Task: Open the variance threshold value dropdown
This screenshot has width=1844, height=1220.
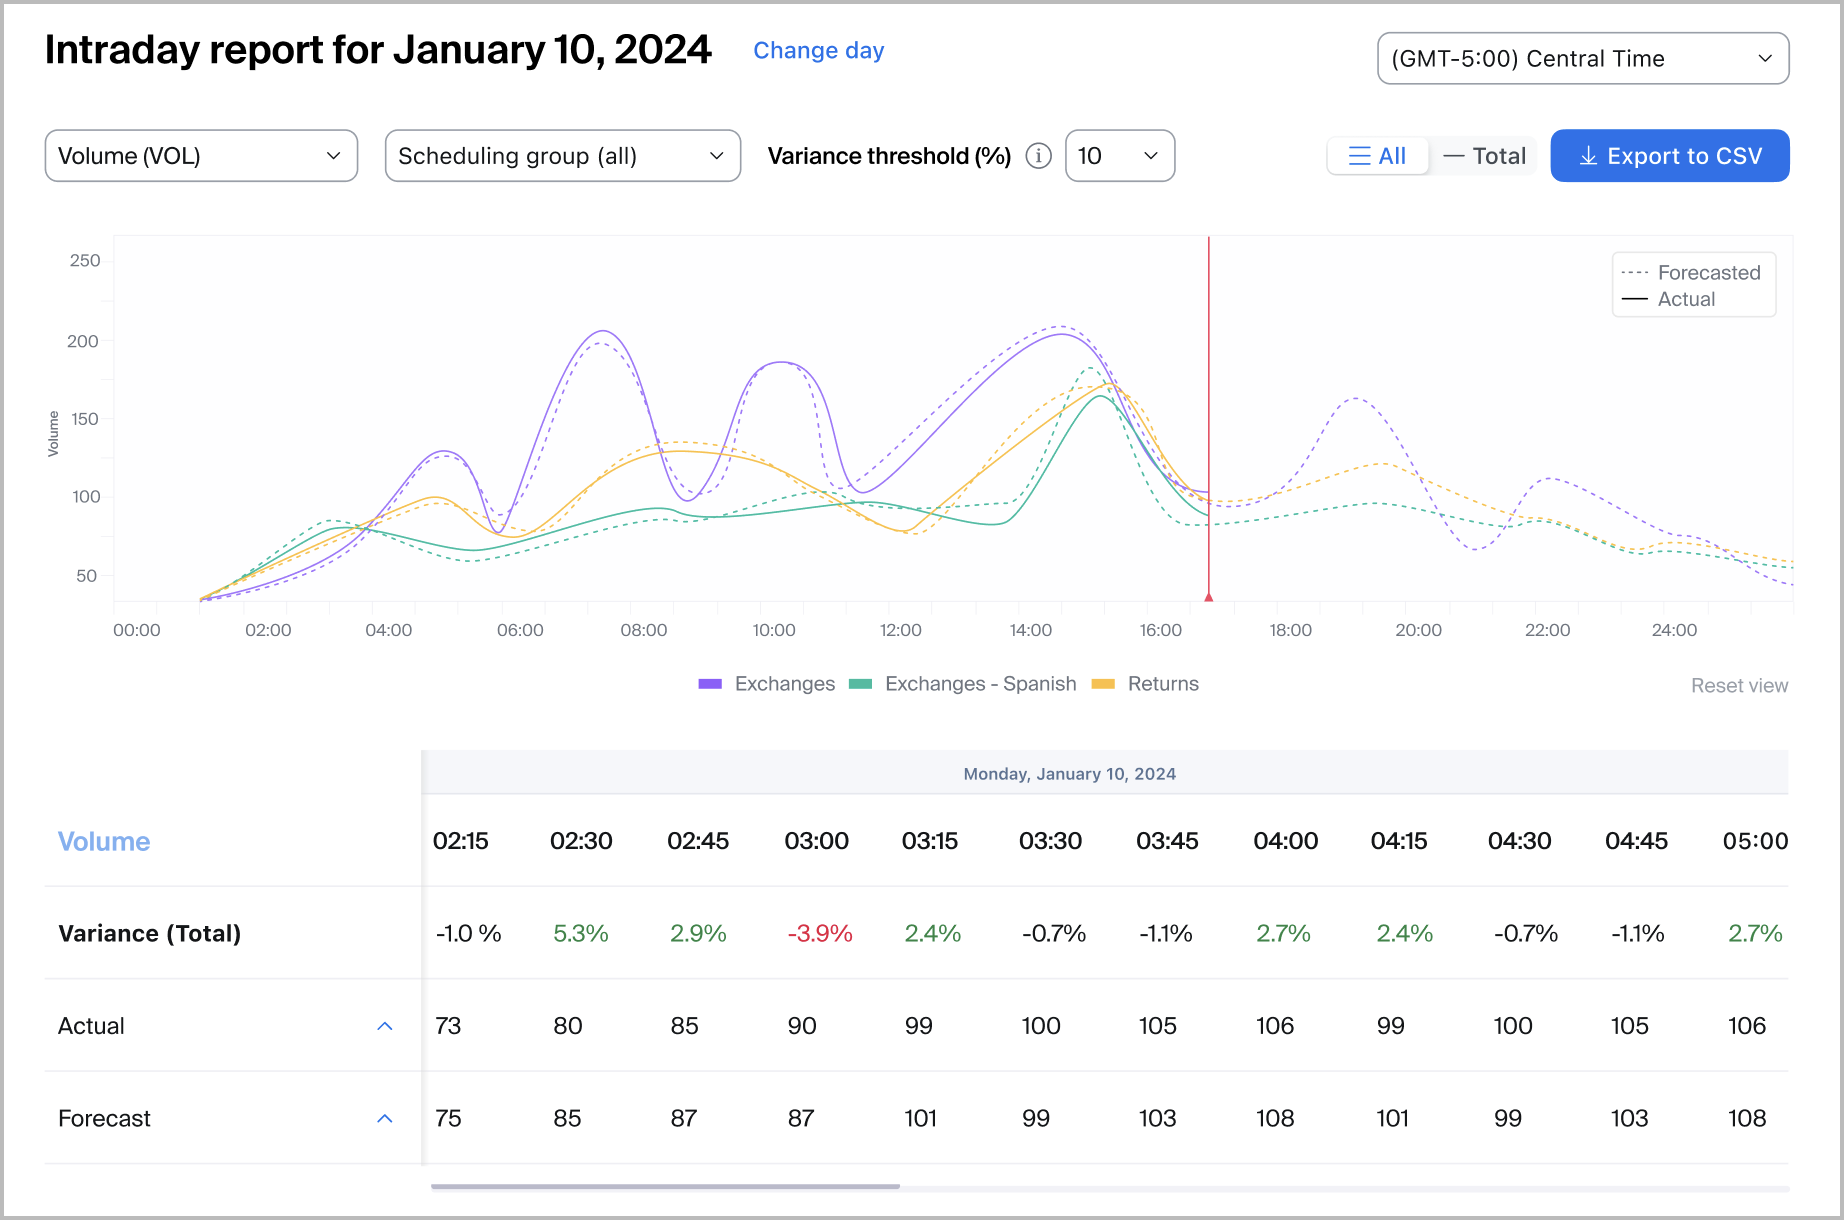Action: tap(1119, 156)
